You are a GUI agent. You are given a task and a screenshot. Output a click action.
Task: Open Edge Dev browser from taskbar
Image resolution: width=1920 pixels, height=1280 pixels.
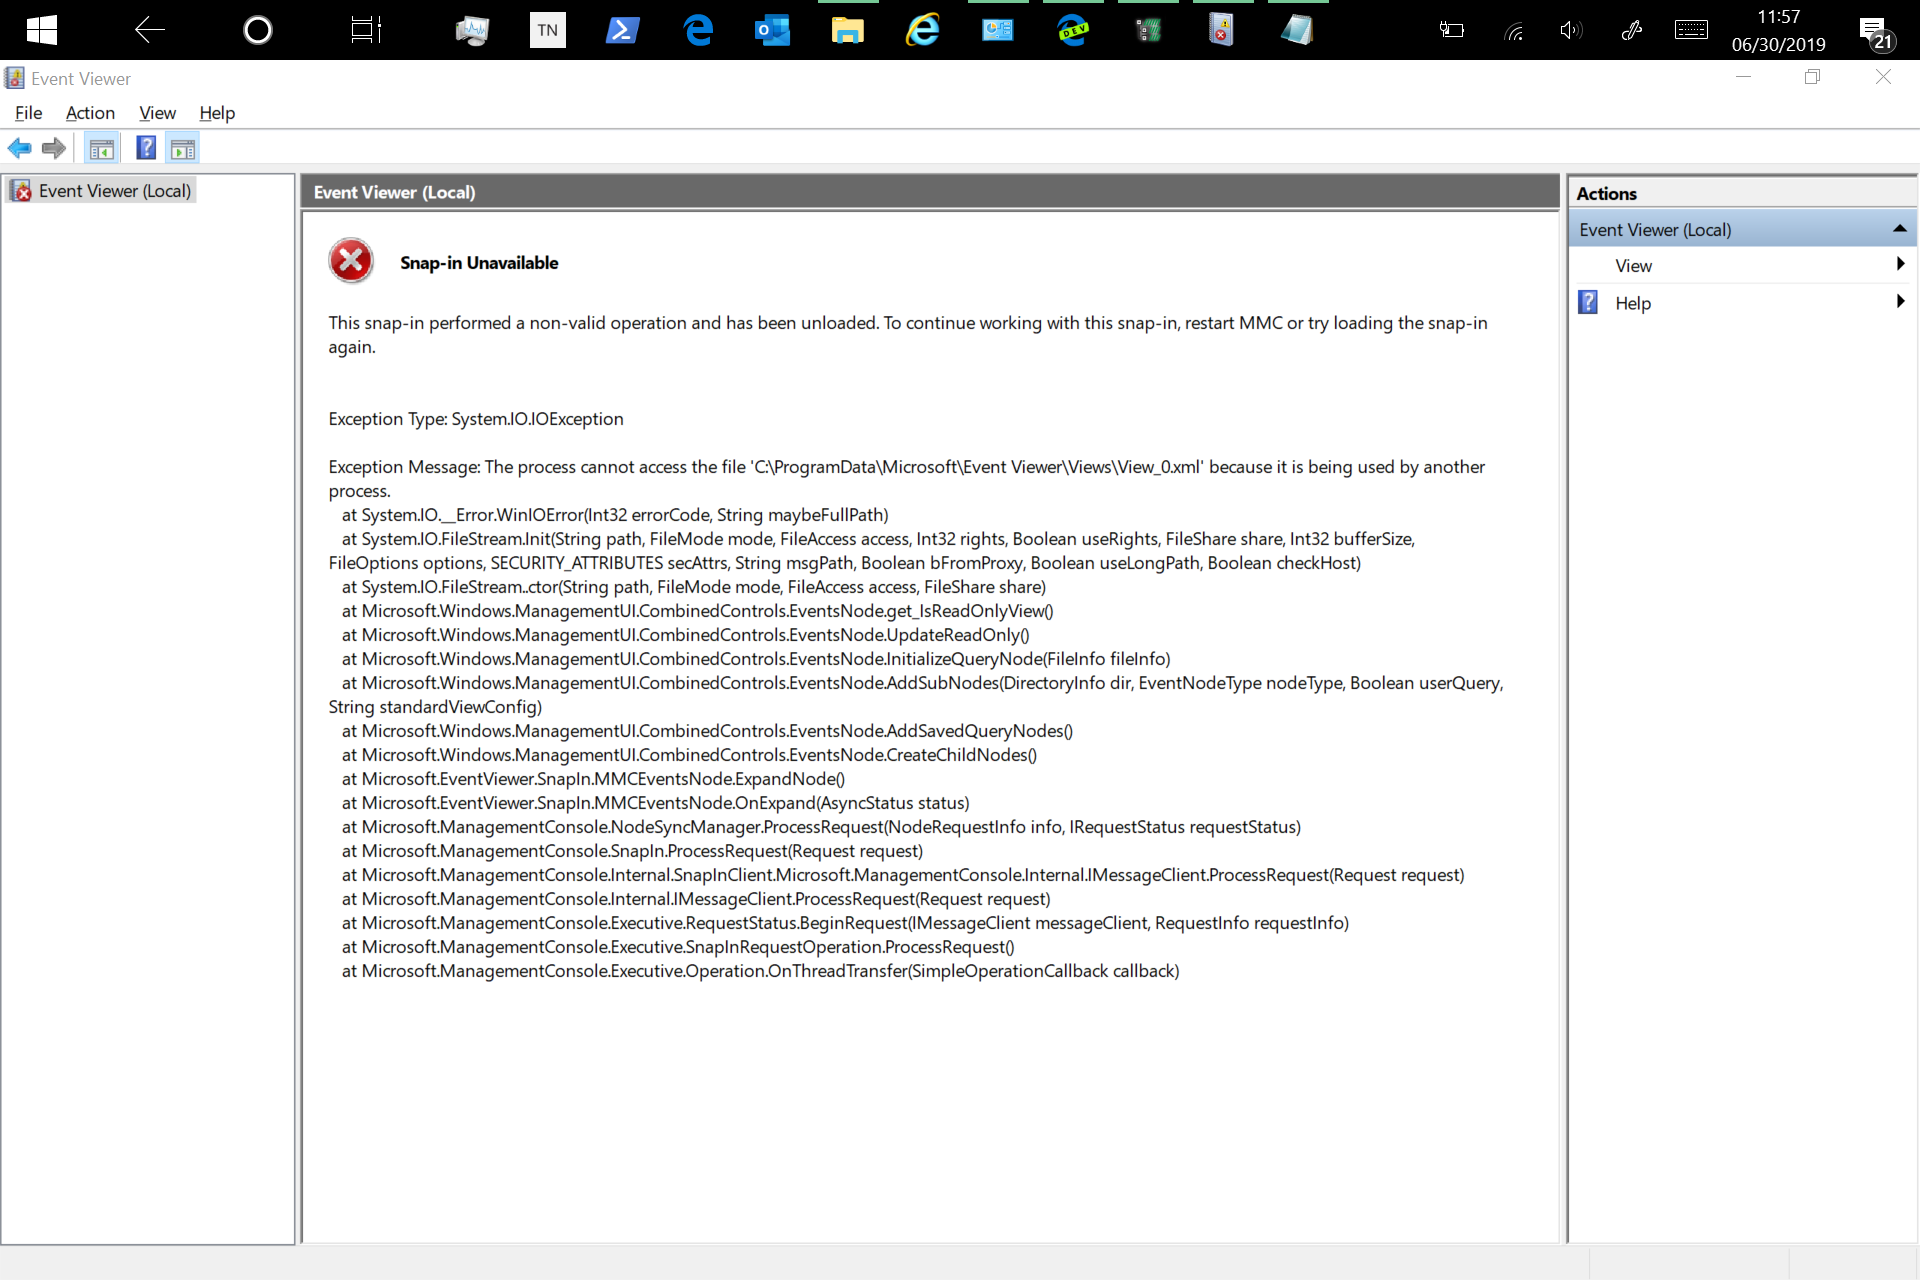click(x=1073, y=30)
